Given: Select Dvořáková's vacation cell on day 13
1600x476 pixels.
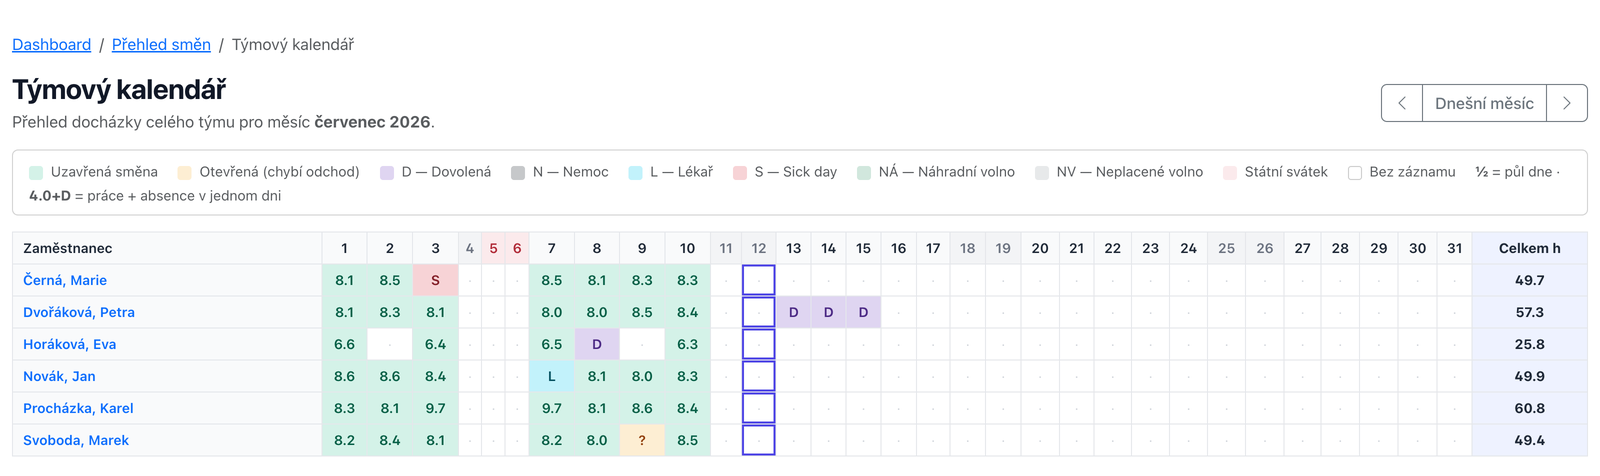Looking at the screenshot, I should [x=793, y=312].
